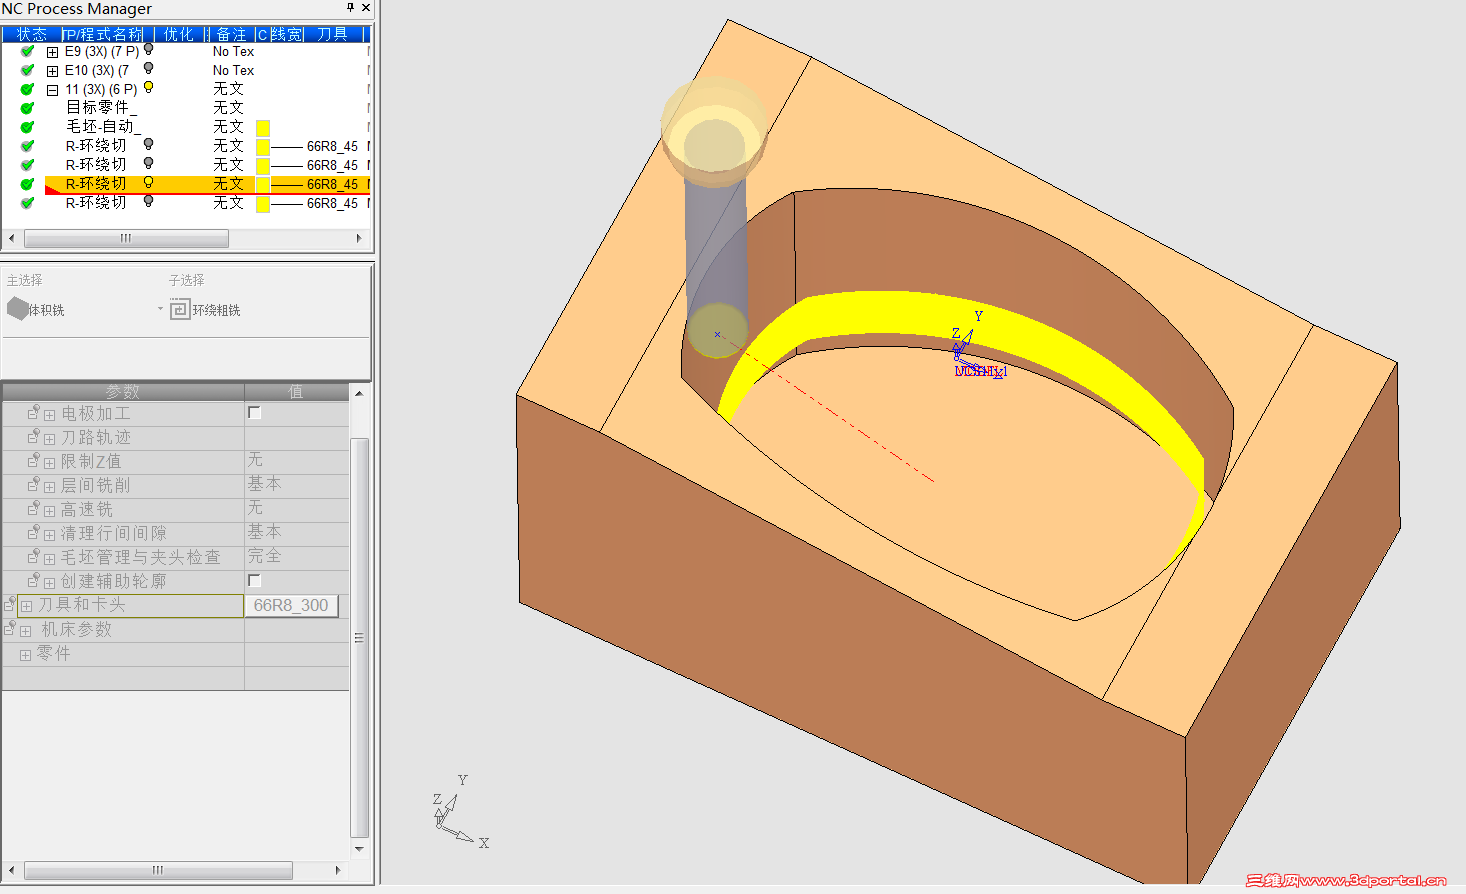Click the 备注 column header
This screenshot has height=894, width=1466.
pos(231,34)
